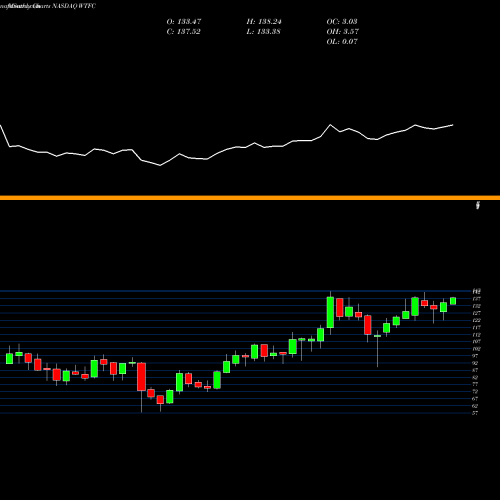This screenshot has width=500, height=500.
Task: Click the white closing-price line chart
Action: (227, 145)
